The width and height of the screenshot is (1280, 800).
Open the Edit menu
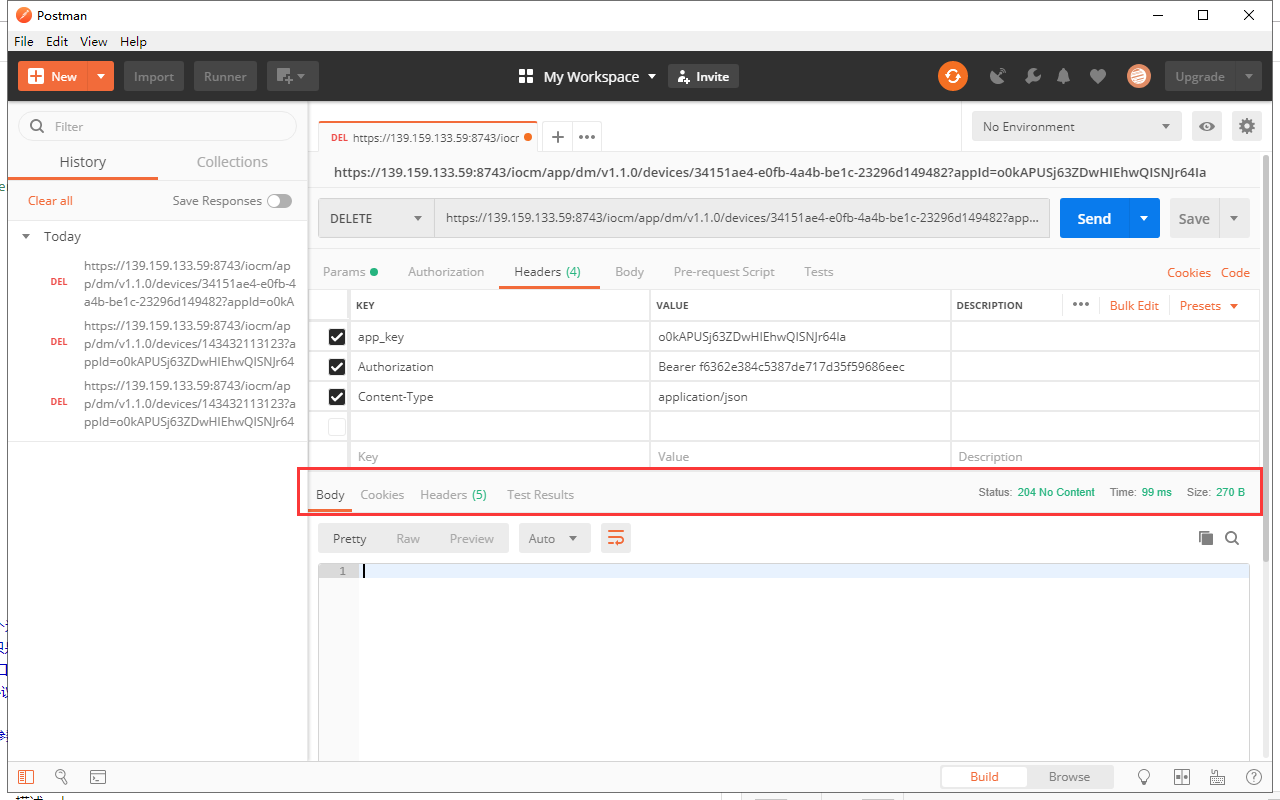click(x=57, y=41)
